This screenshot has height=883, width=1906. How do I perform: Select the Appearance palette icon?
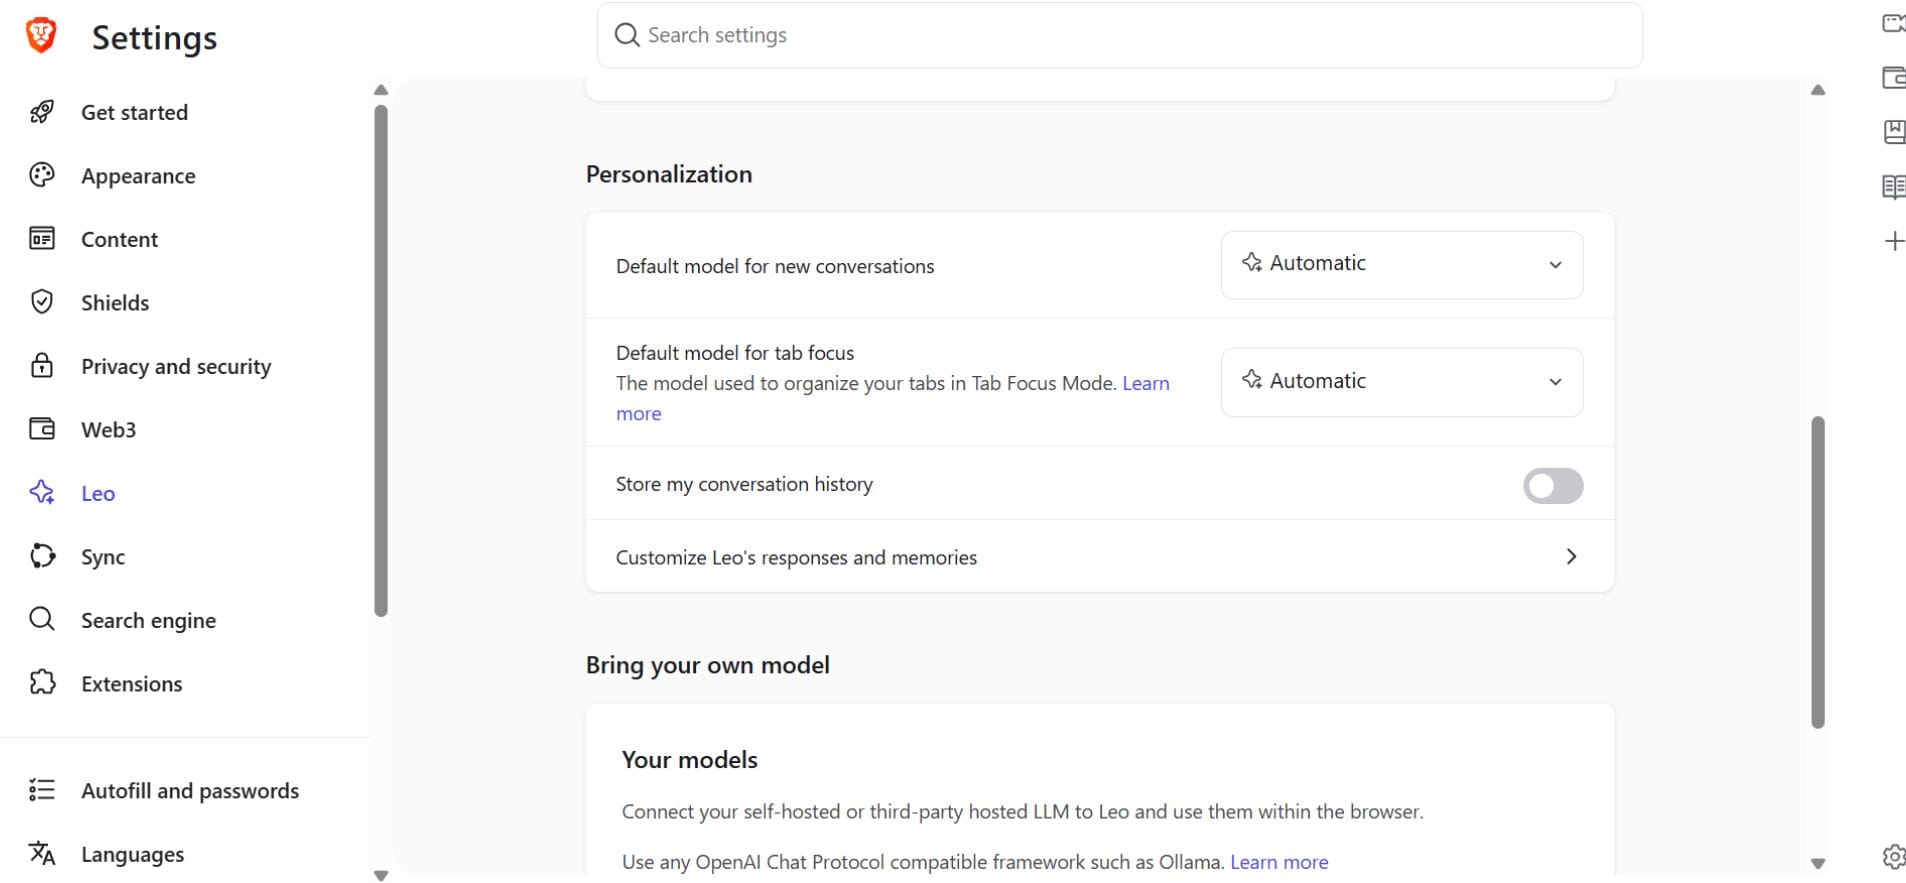click(42, 175)
